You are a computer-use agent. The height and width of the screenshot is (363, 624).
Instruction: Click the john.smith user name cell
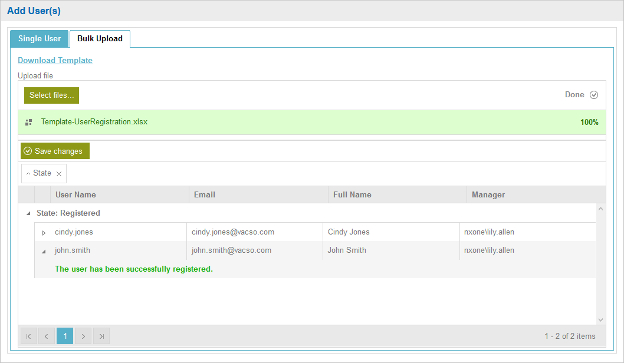118,250
